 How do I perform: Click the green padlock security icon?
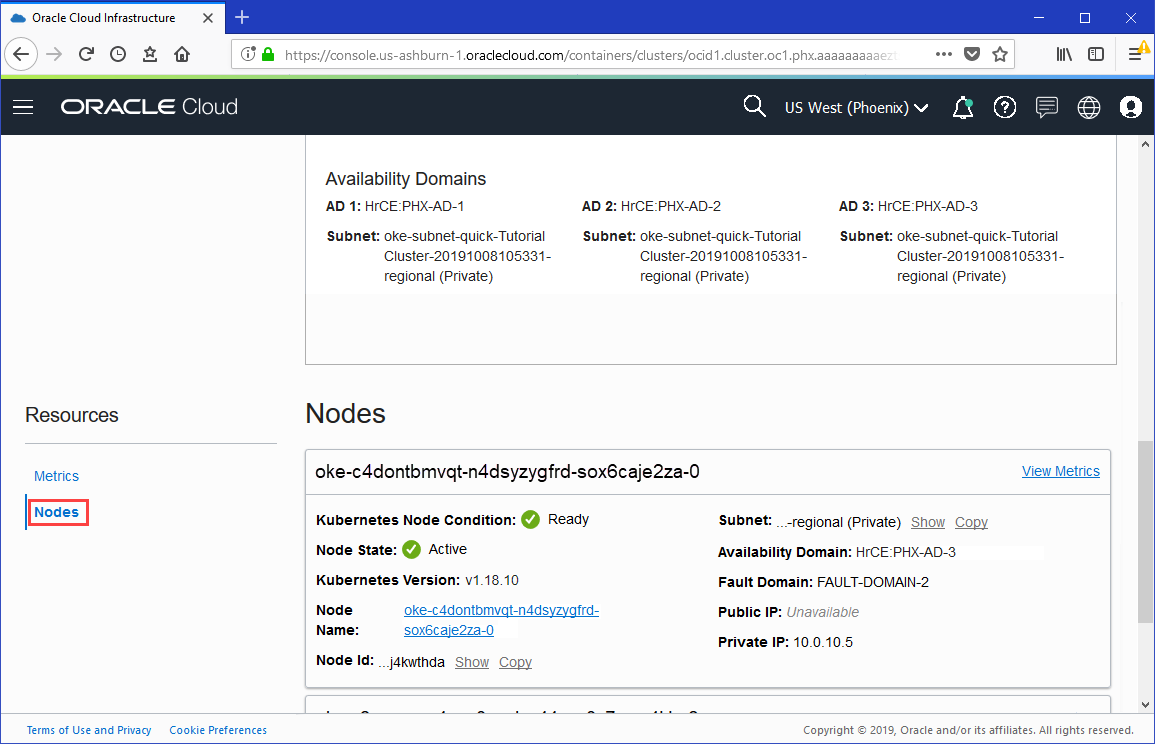268,54
